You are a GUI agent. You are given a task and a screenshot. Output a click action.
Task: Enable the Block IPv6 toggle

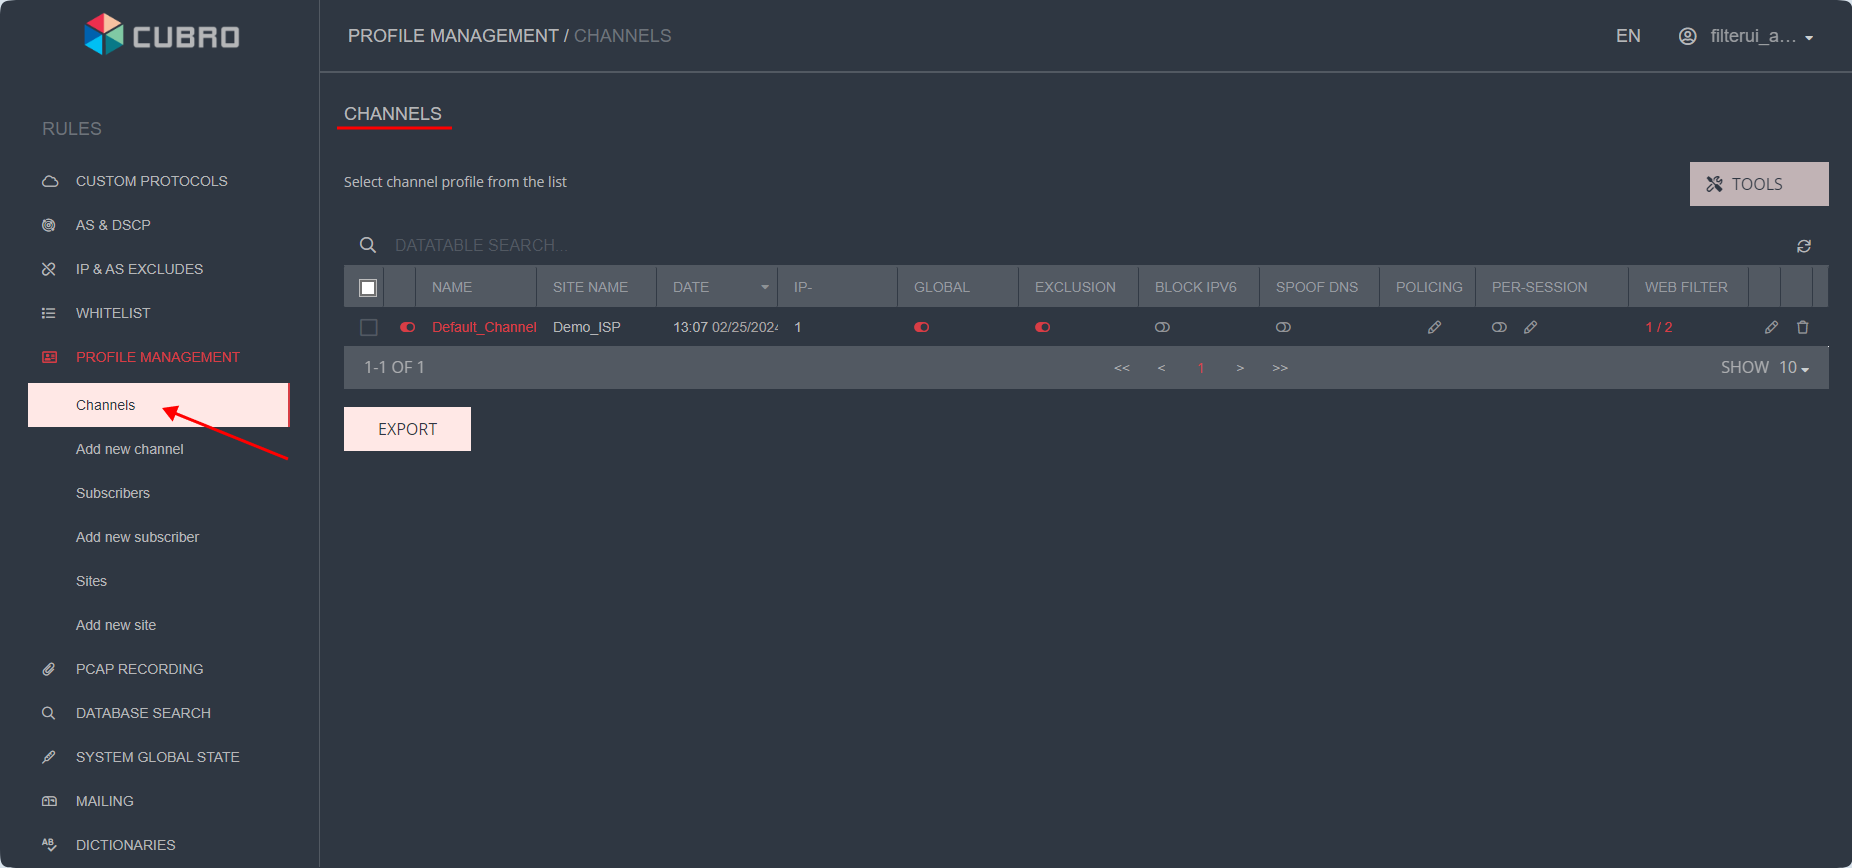pos(1162,327)
